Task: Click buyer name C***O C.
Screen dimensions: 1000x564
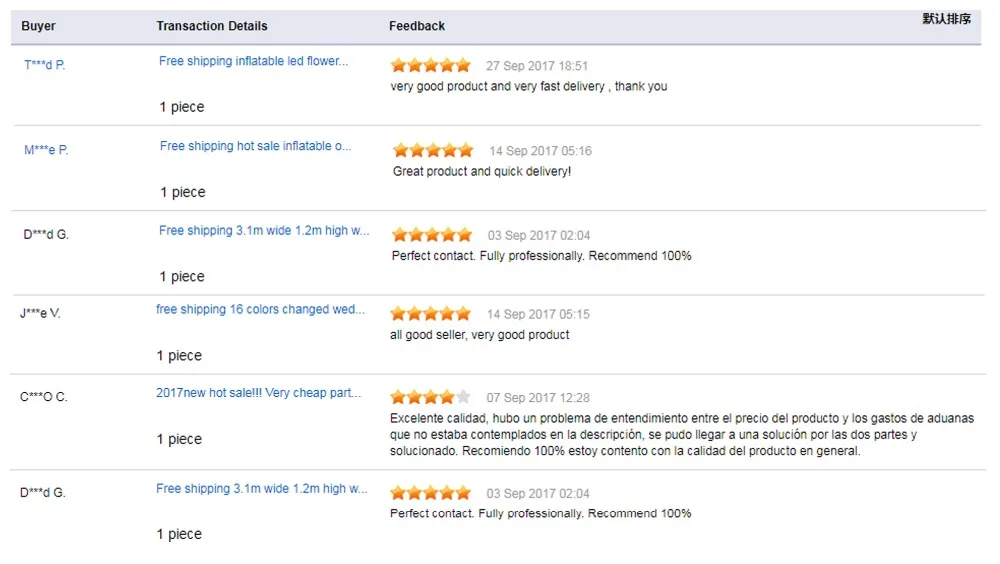Action: click(44, 397)
